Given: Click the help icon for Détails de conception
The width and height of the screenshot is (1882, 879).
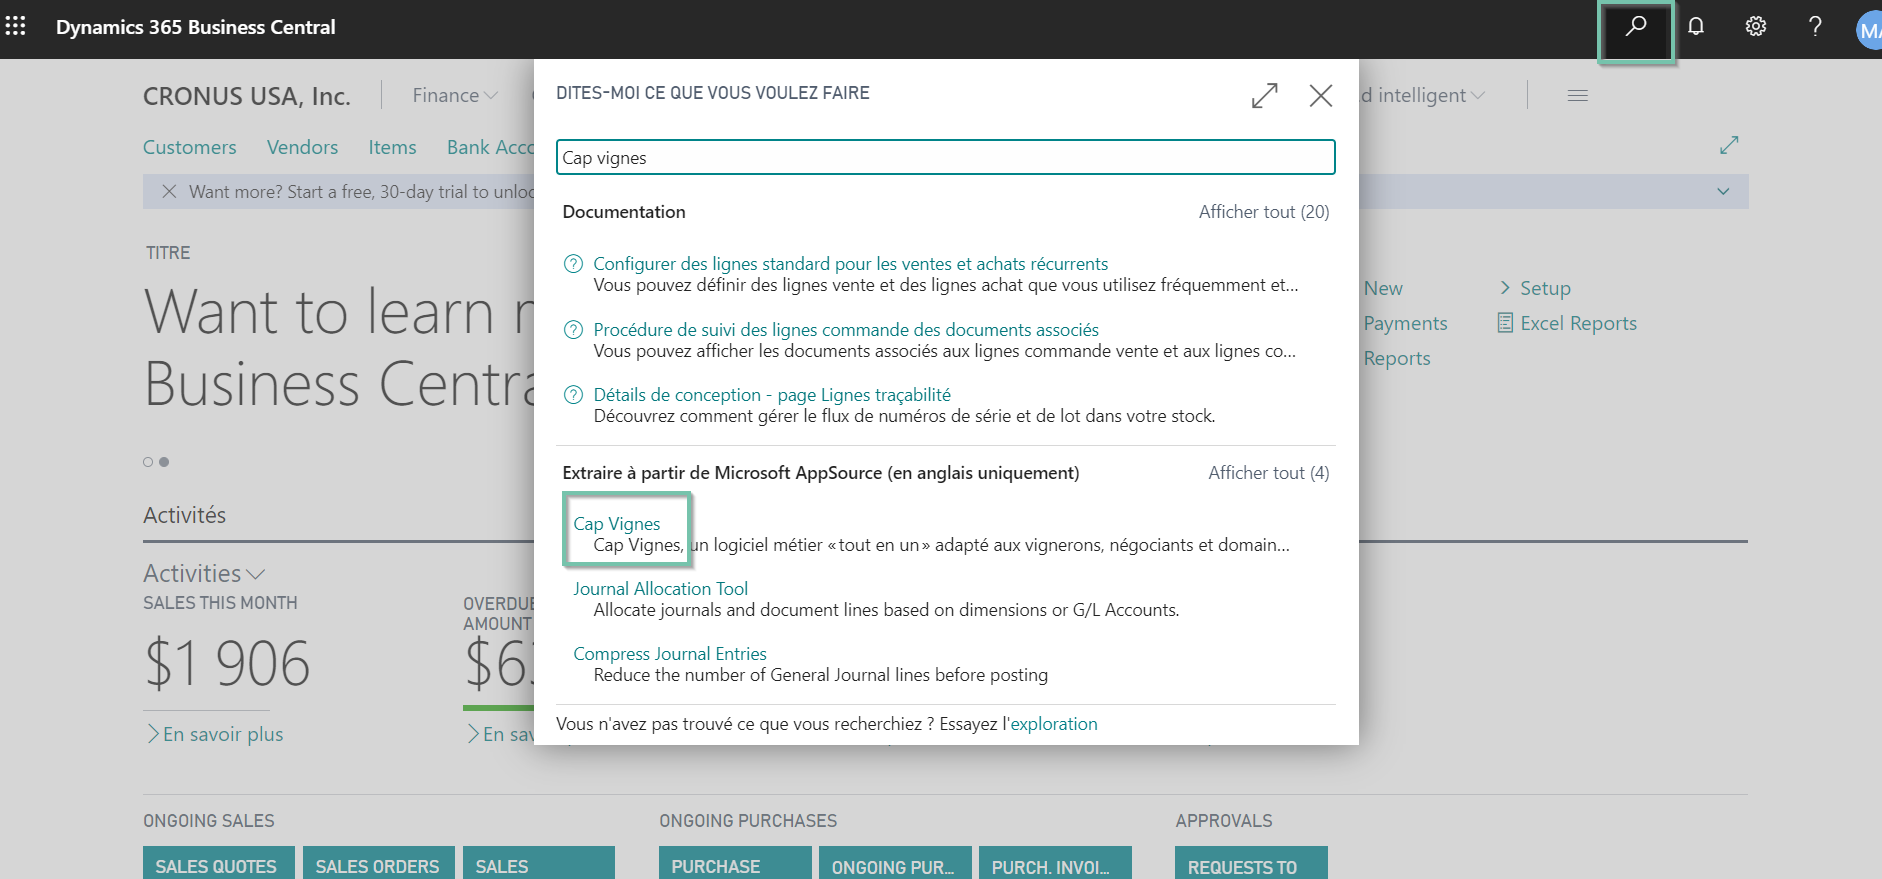Looking at the screenshot, I should [573, 395].
